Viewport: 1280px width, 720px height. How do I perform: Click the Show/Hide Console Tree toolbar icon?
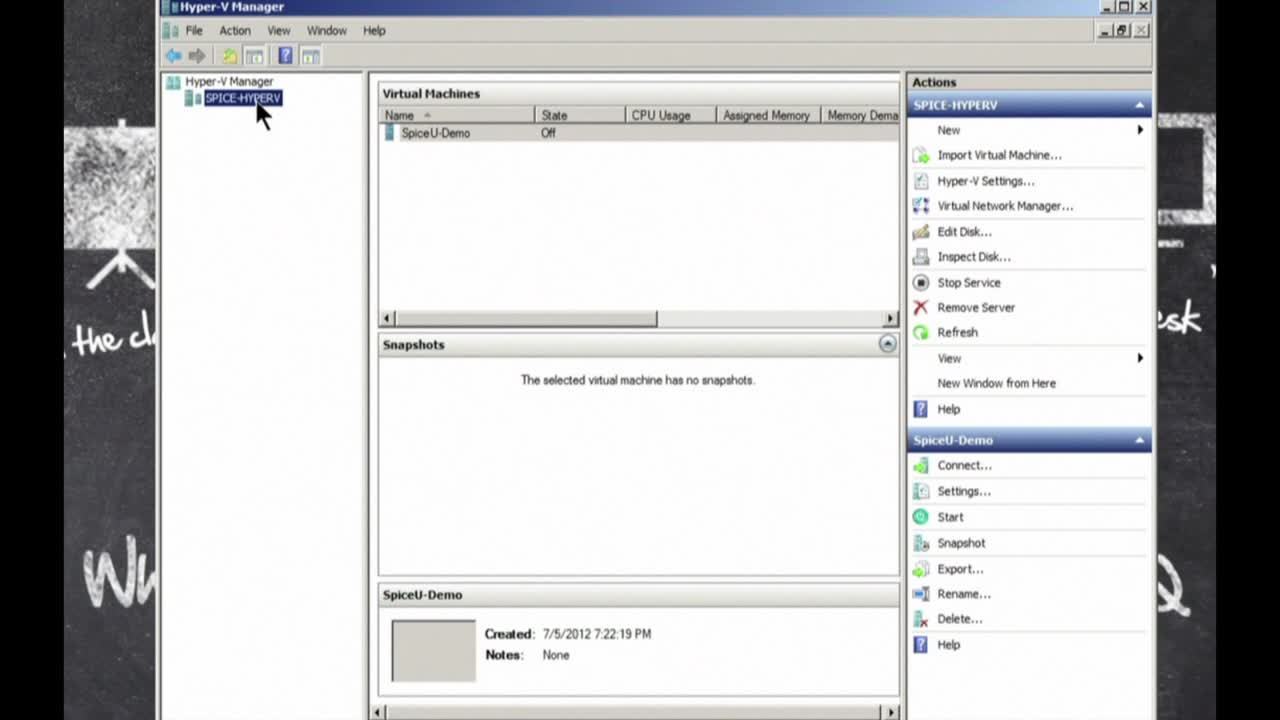[254, 56]
